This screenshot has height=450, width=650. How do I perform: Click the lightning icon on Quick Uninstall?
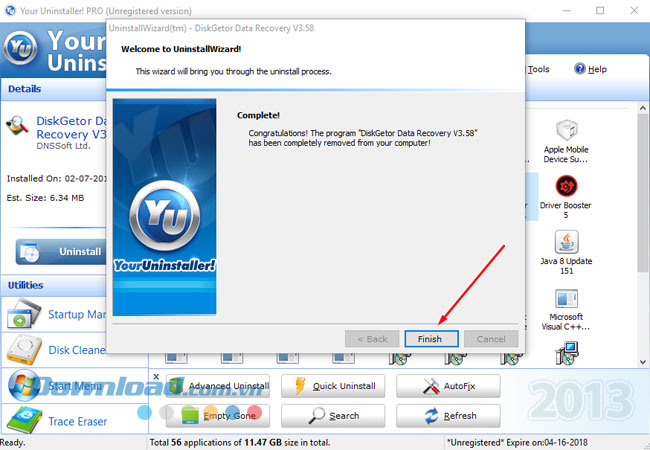tap(300, 386)
